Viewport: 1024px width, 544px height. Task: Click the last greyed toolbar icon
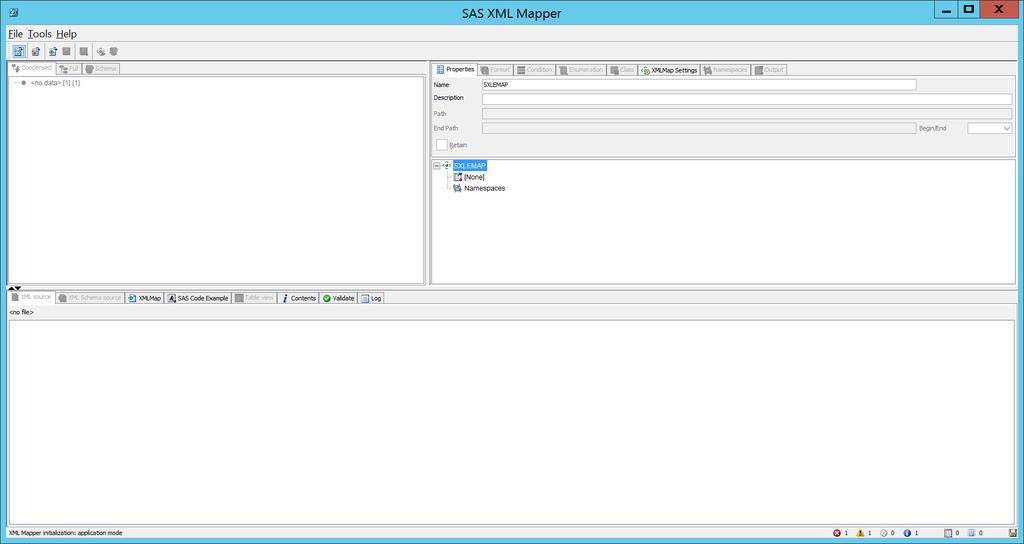click(x=114, y=51)
